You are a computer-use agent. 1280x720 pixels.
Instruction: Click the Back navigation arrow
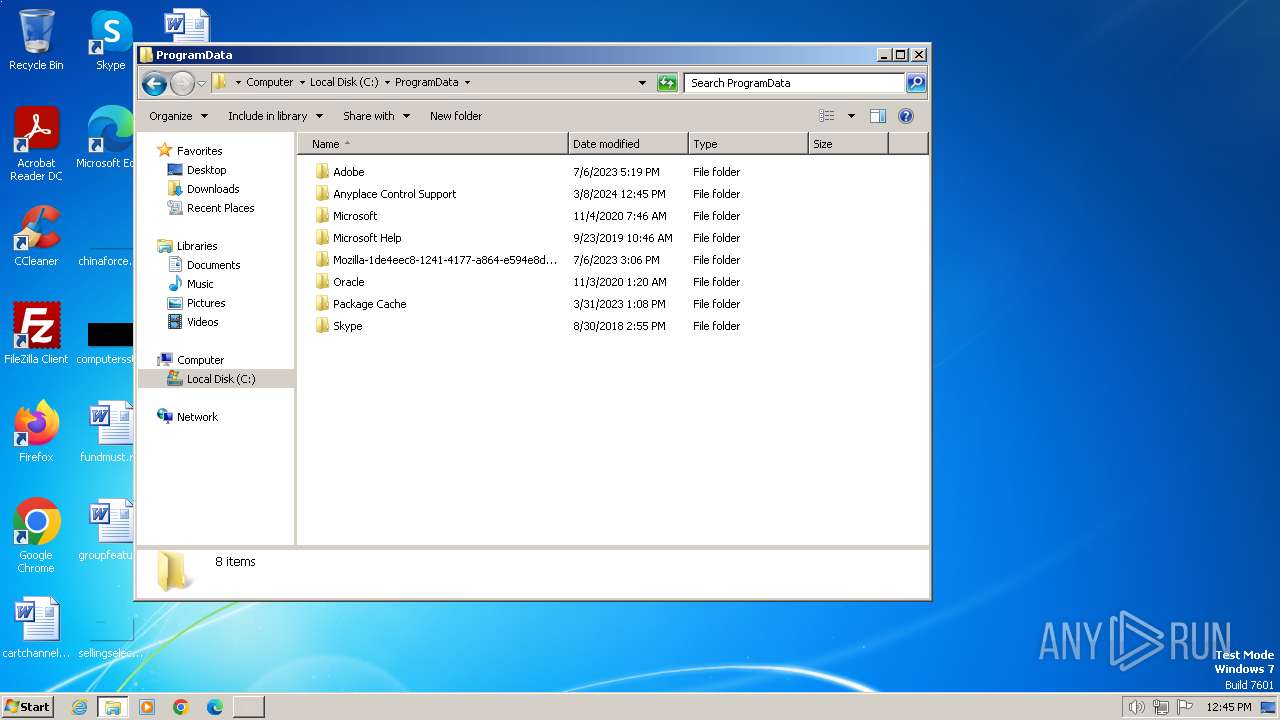click(x=154, y=83)
